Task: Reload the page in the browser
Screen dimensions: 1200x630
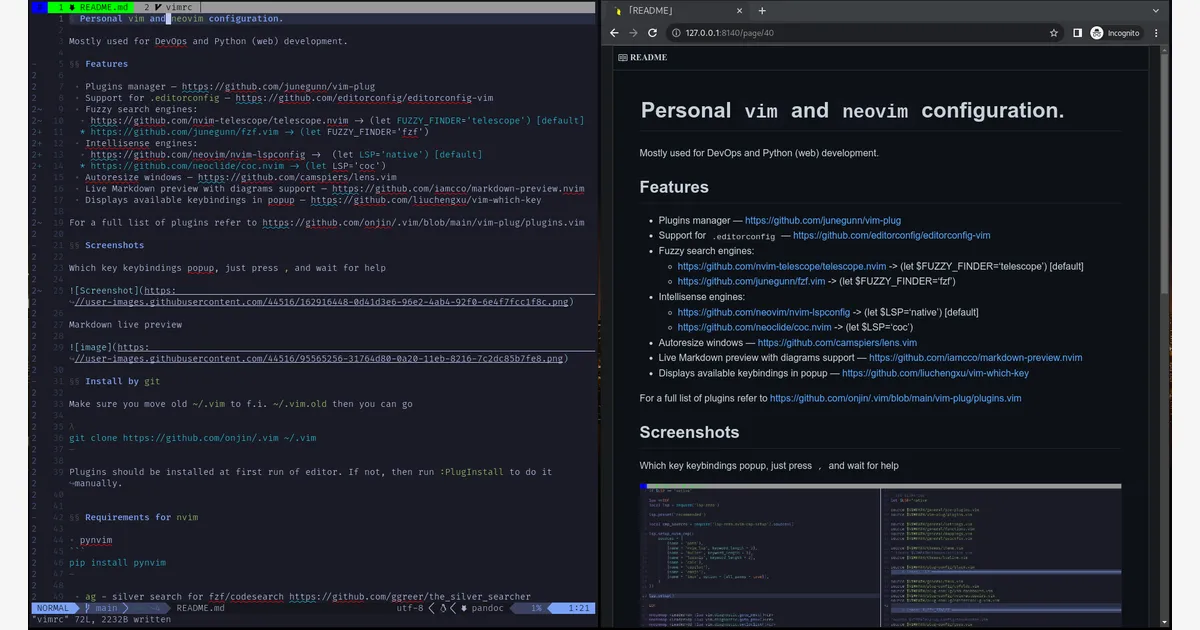Action: coord(653,33)
